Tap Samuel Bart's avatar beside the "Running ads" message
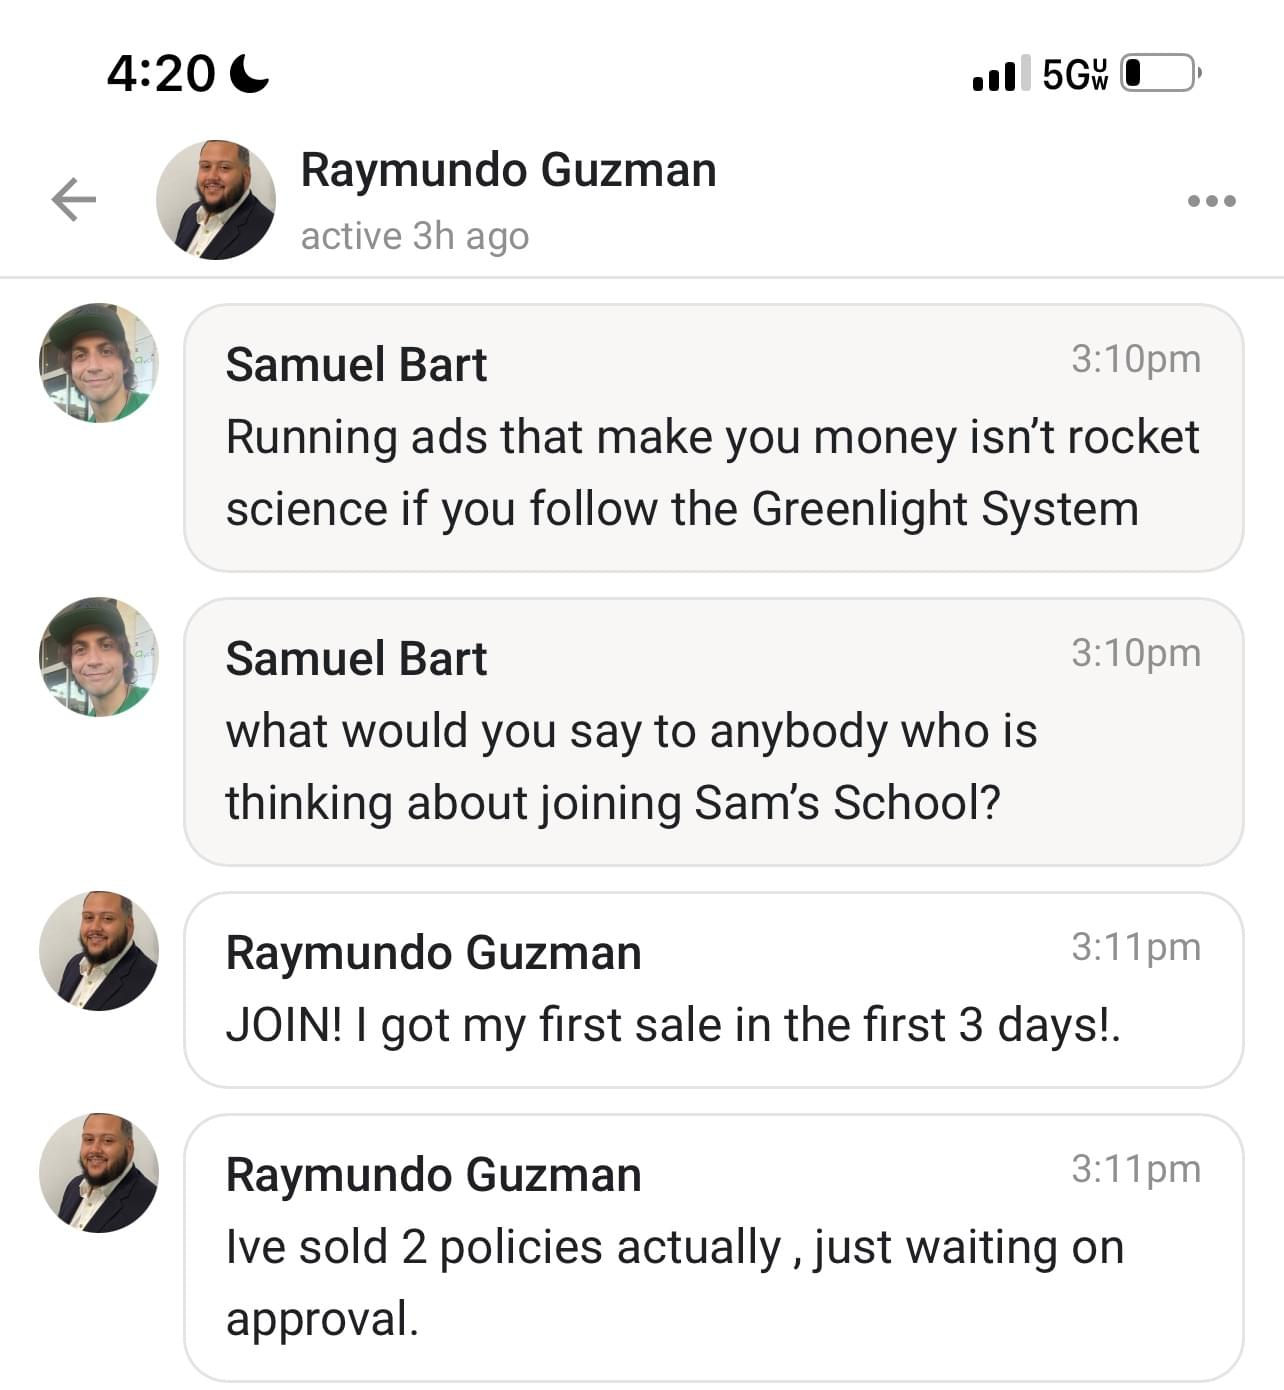 tap(98, 363)
